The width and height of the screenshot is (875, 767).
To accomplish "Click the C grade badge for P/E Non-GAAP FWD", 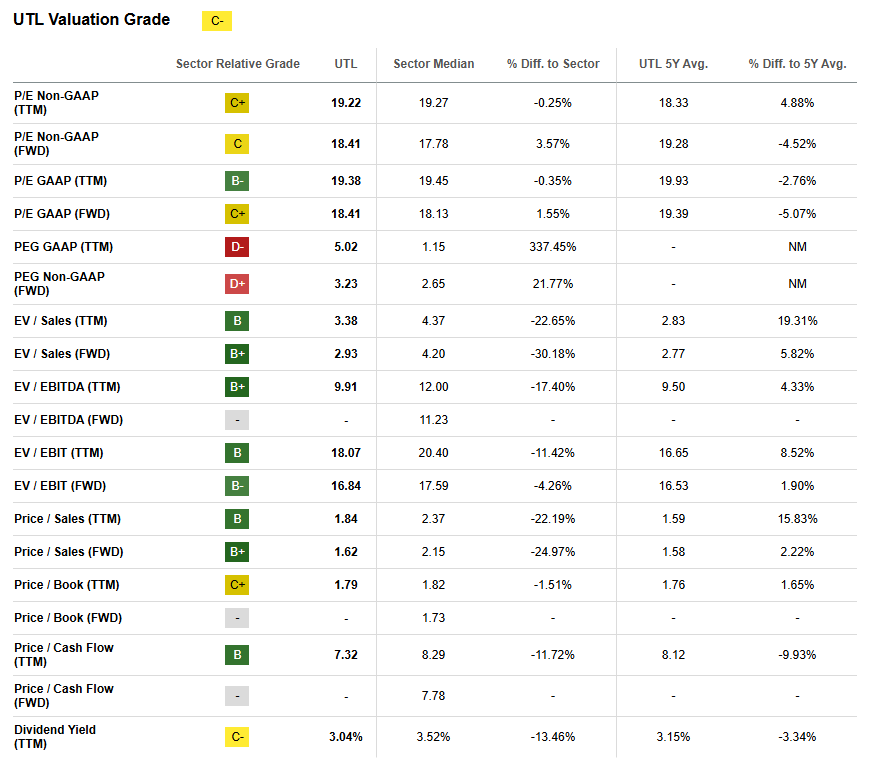I will pos(237,144).
